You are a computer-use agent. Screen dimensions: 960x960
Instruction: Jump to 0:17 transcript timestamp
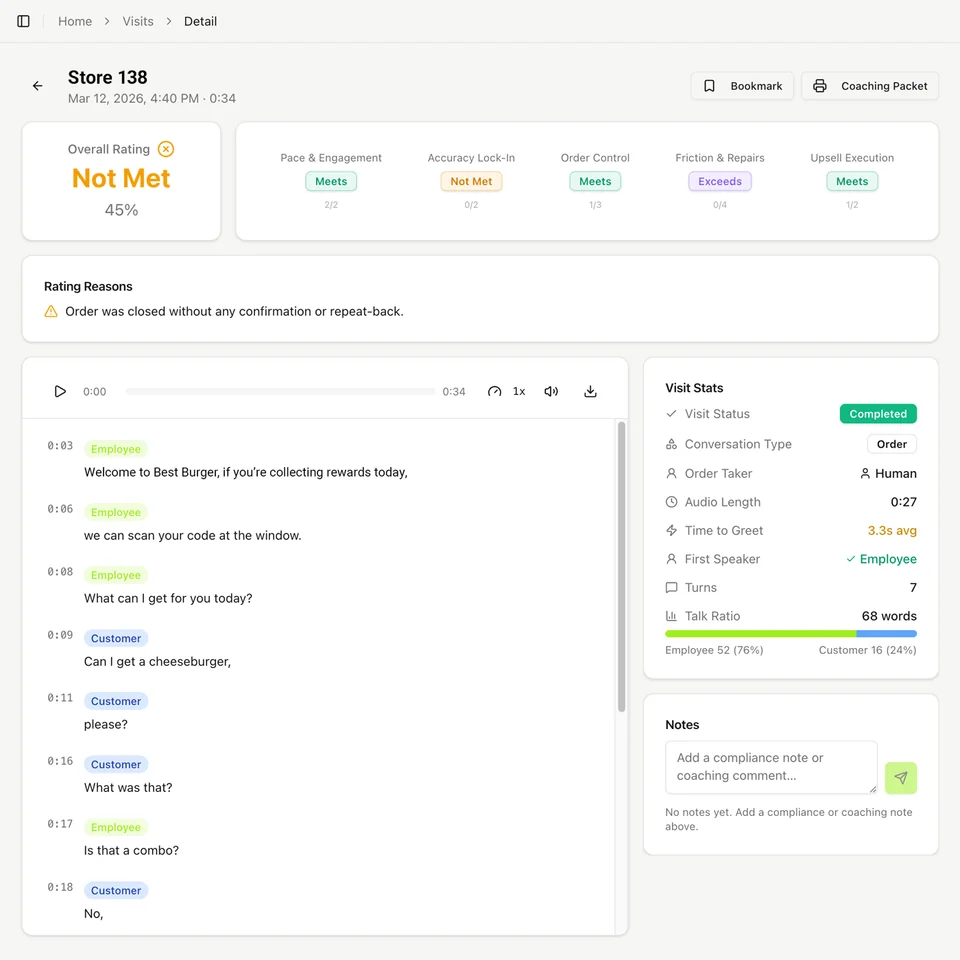[60, 824]
